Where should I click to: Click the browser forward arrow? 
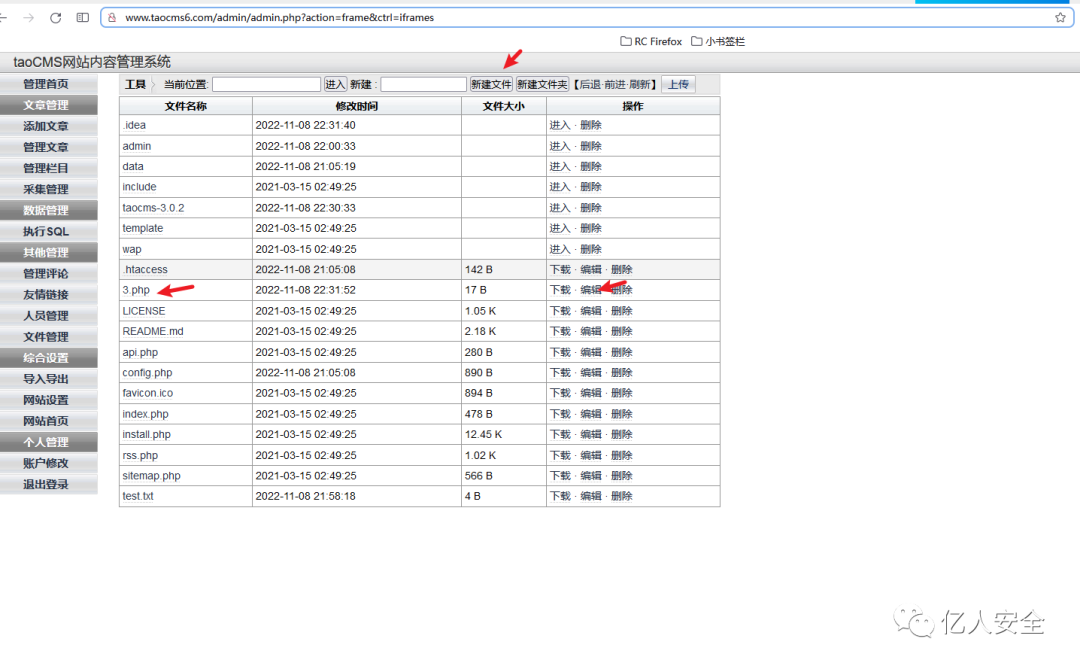[27, 17]
